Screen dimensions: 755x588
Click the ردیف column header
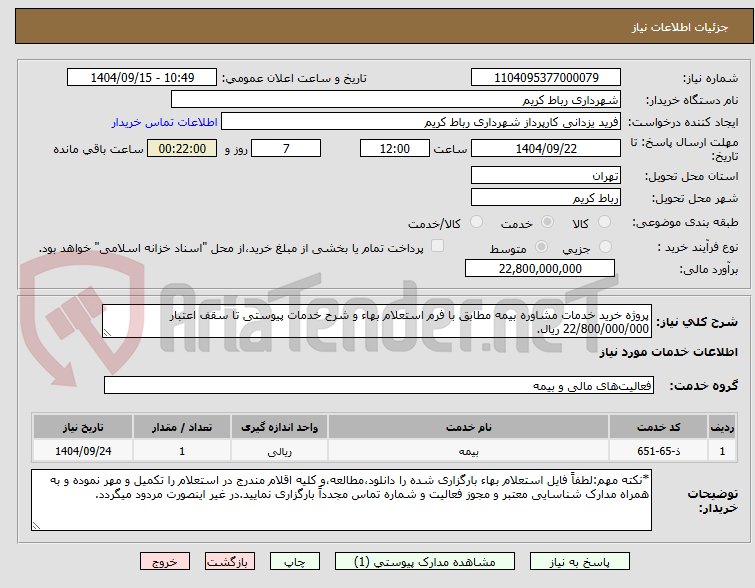click(x=722, y=427)
